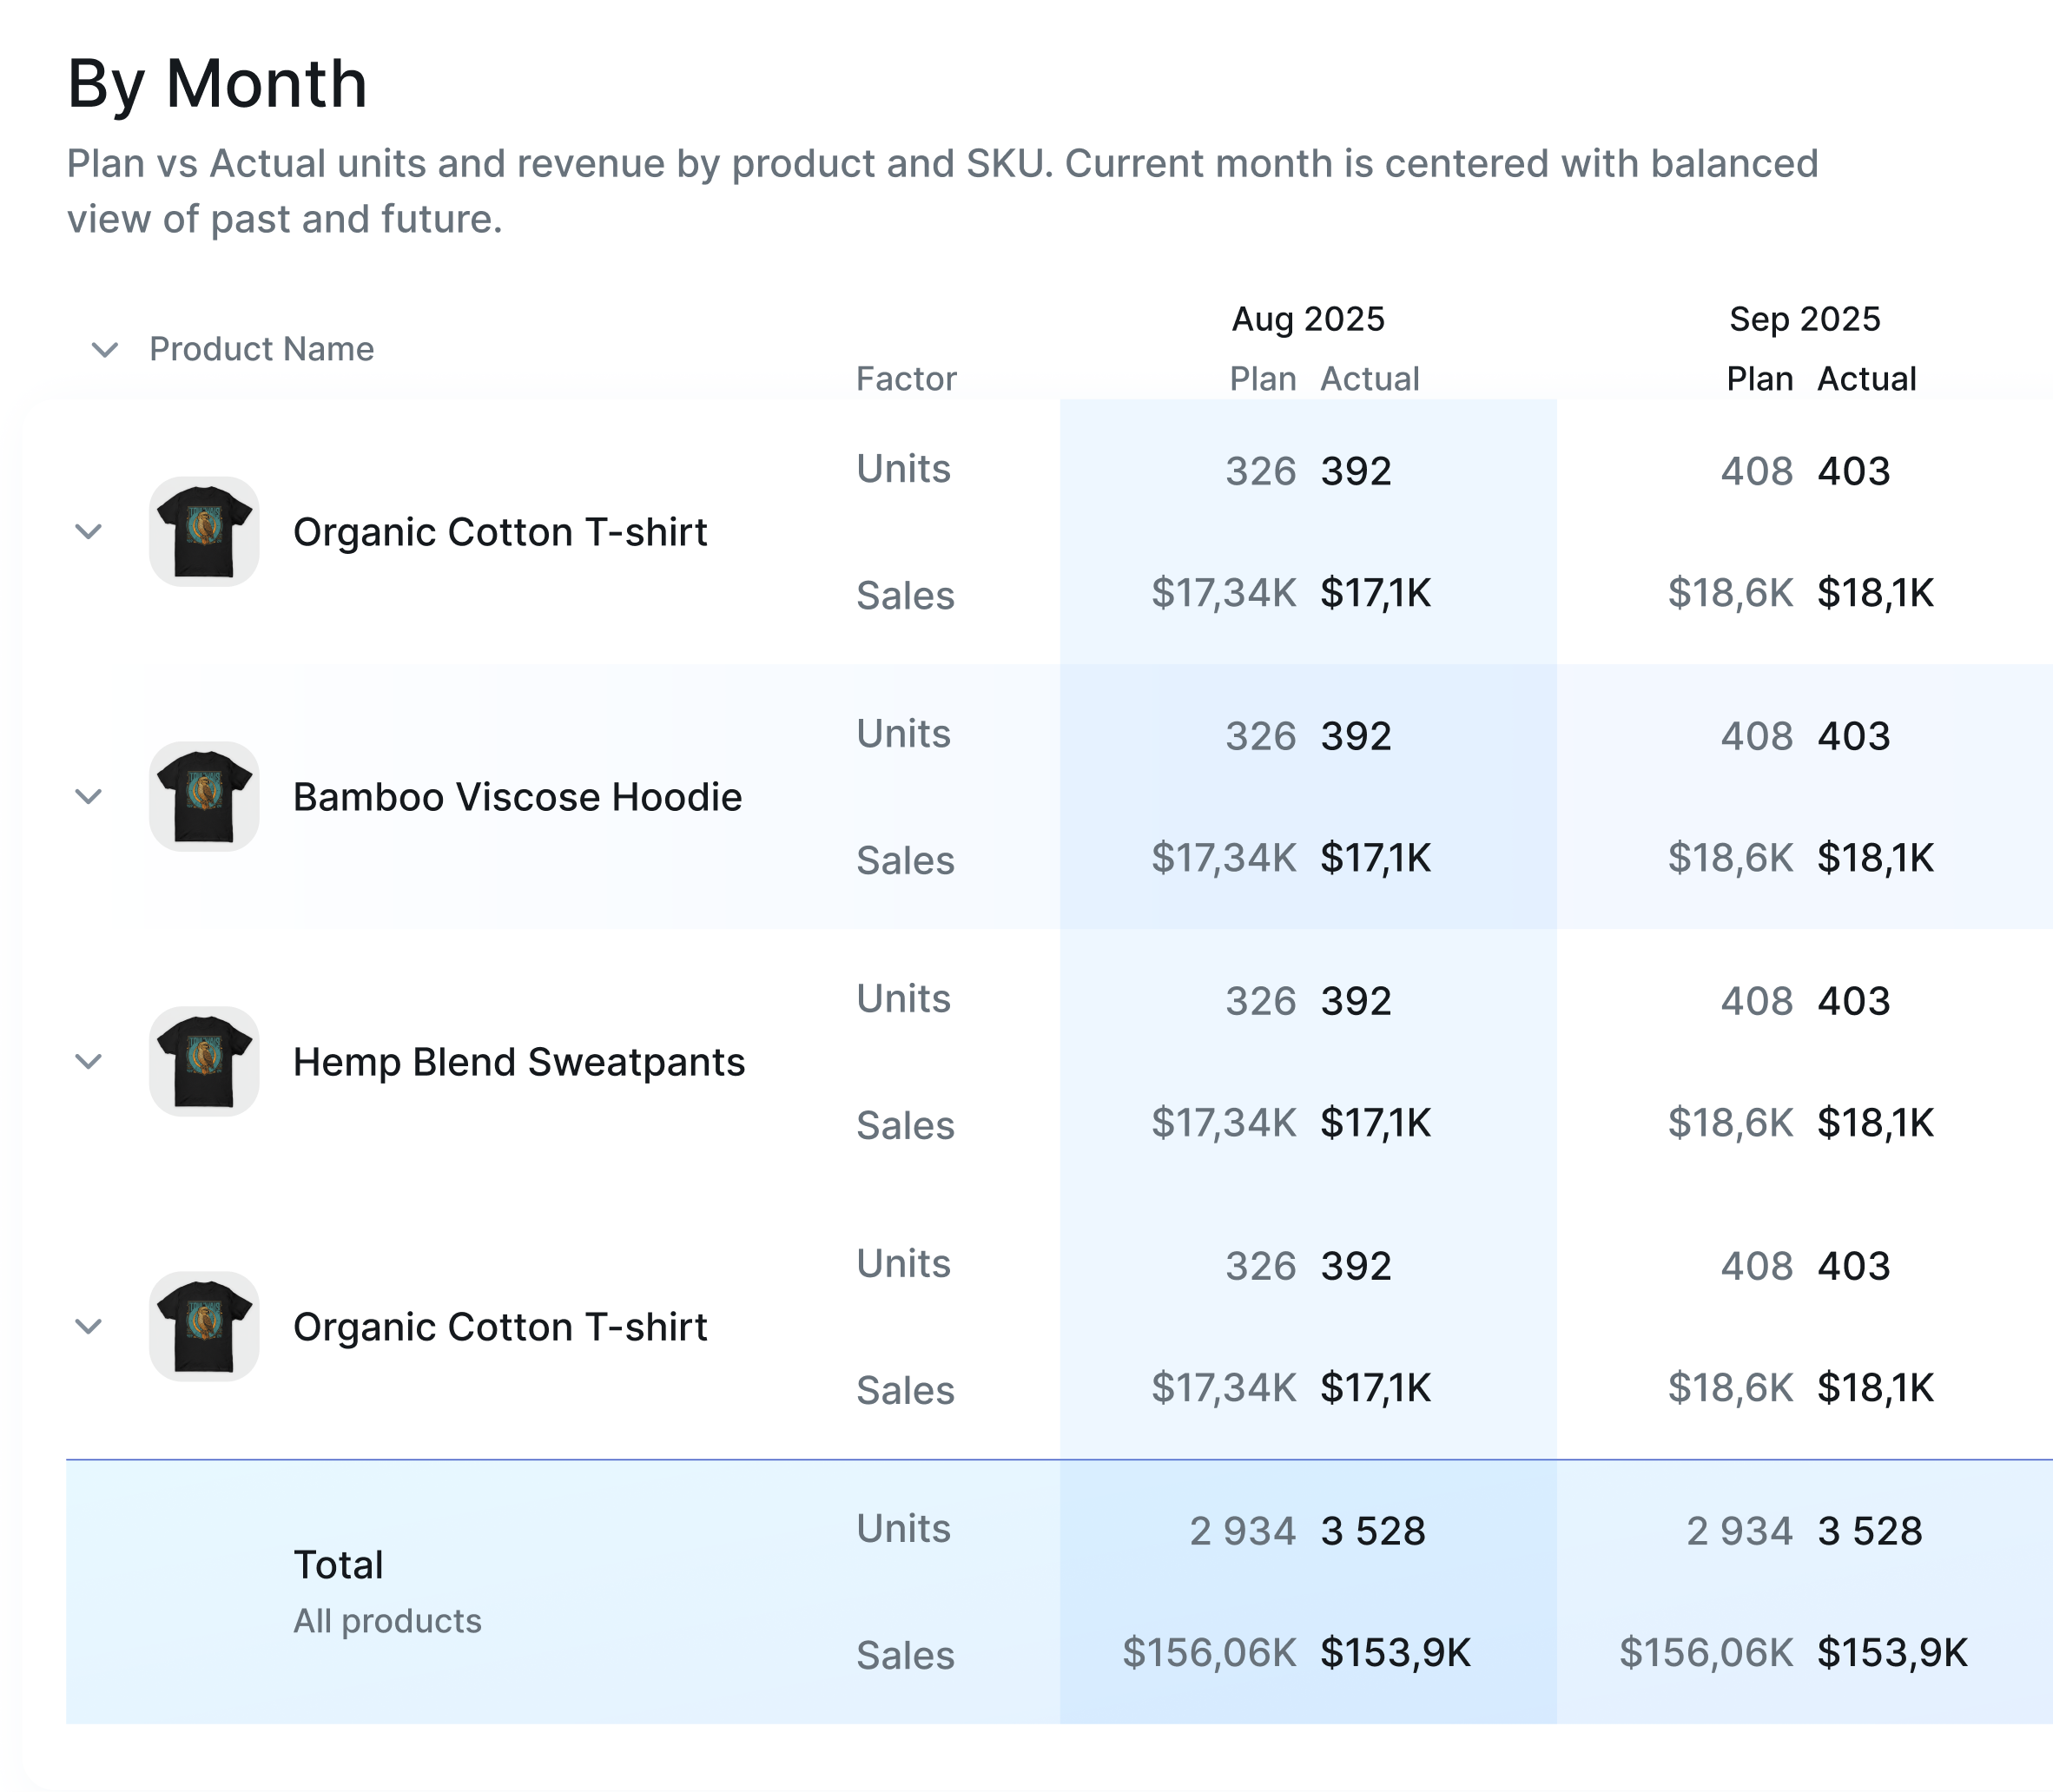This screenshot has height=1792, width=2053.
Task: Click Bamboo Viscose Hoodie Sep plan units 408
Action: pos(1756,737)
